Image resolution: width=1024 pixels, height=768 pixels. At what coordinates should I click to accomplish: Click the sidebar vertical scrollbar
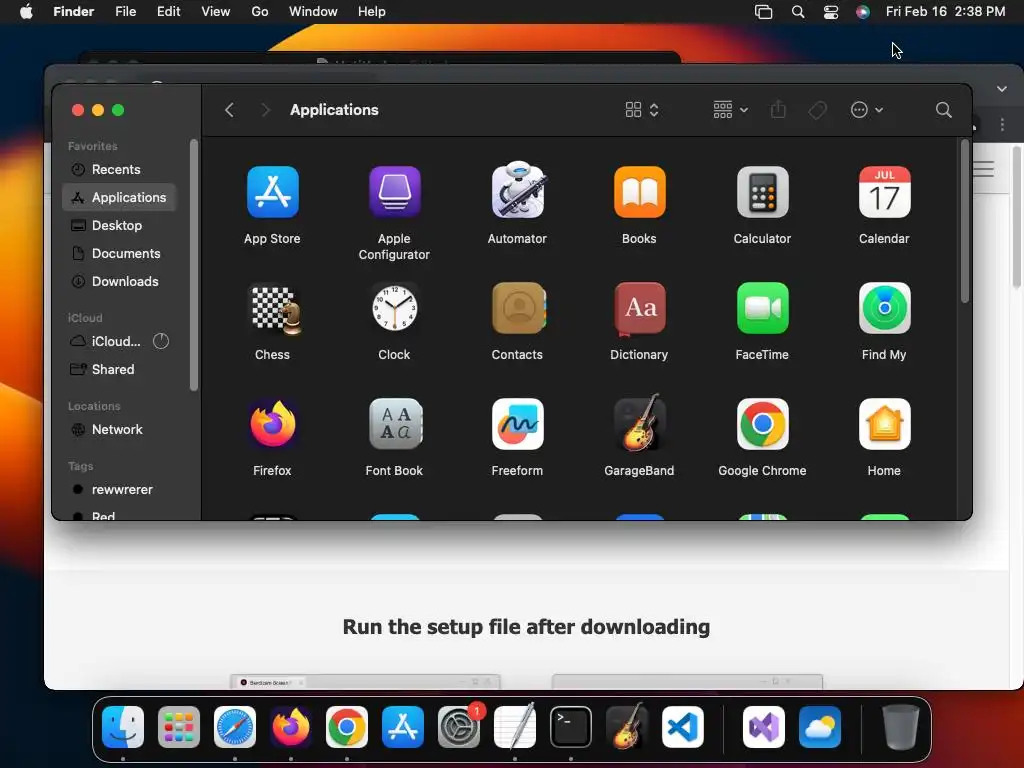193,264
